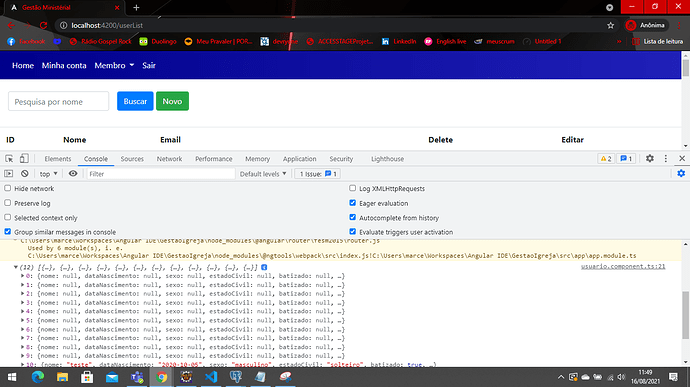The height and width of the screenshot is (387, 690).
Task: Bookmark this page star icon
Action: [610, 26]
